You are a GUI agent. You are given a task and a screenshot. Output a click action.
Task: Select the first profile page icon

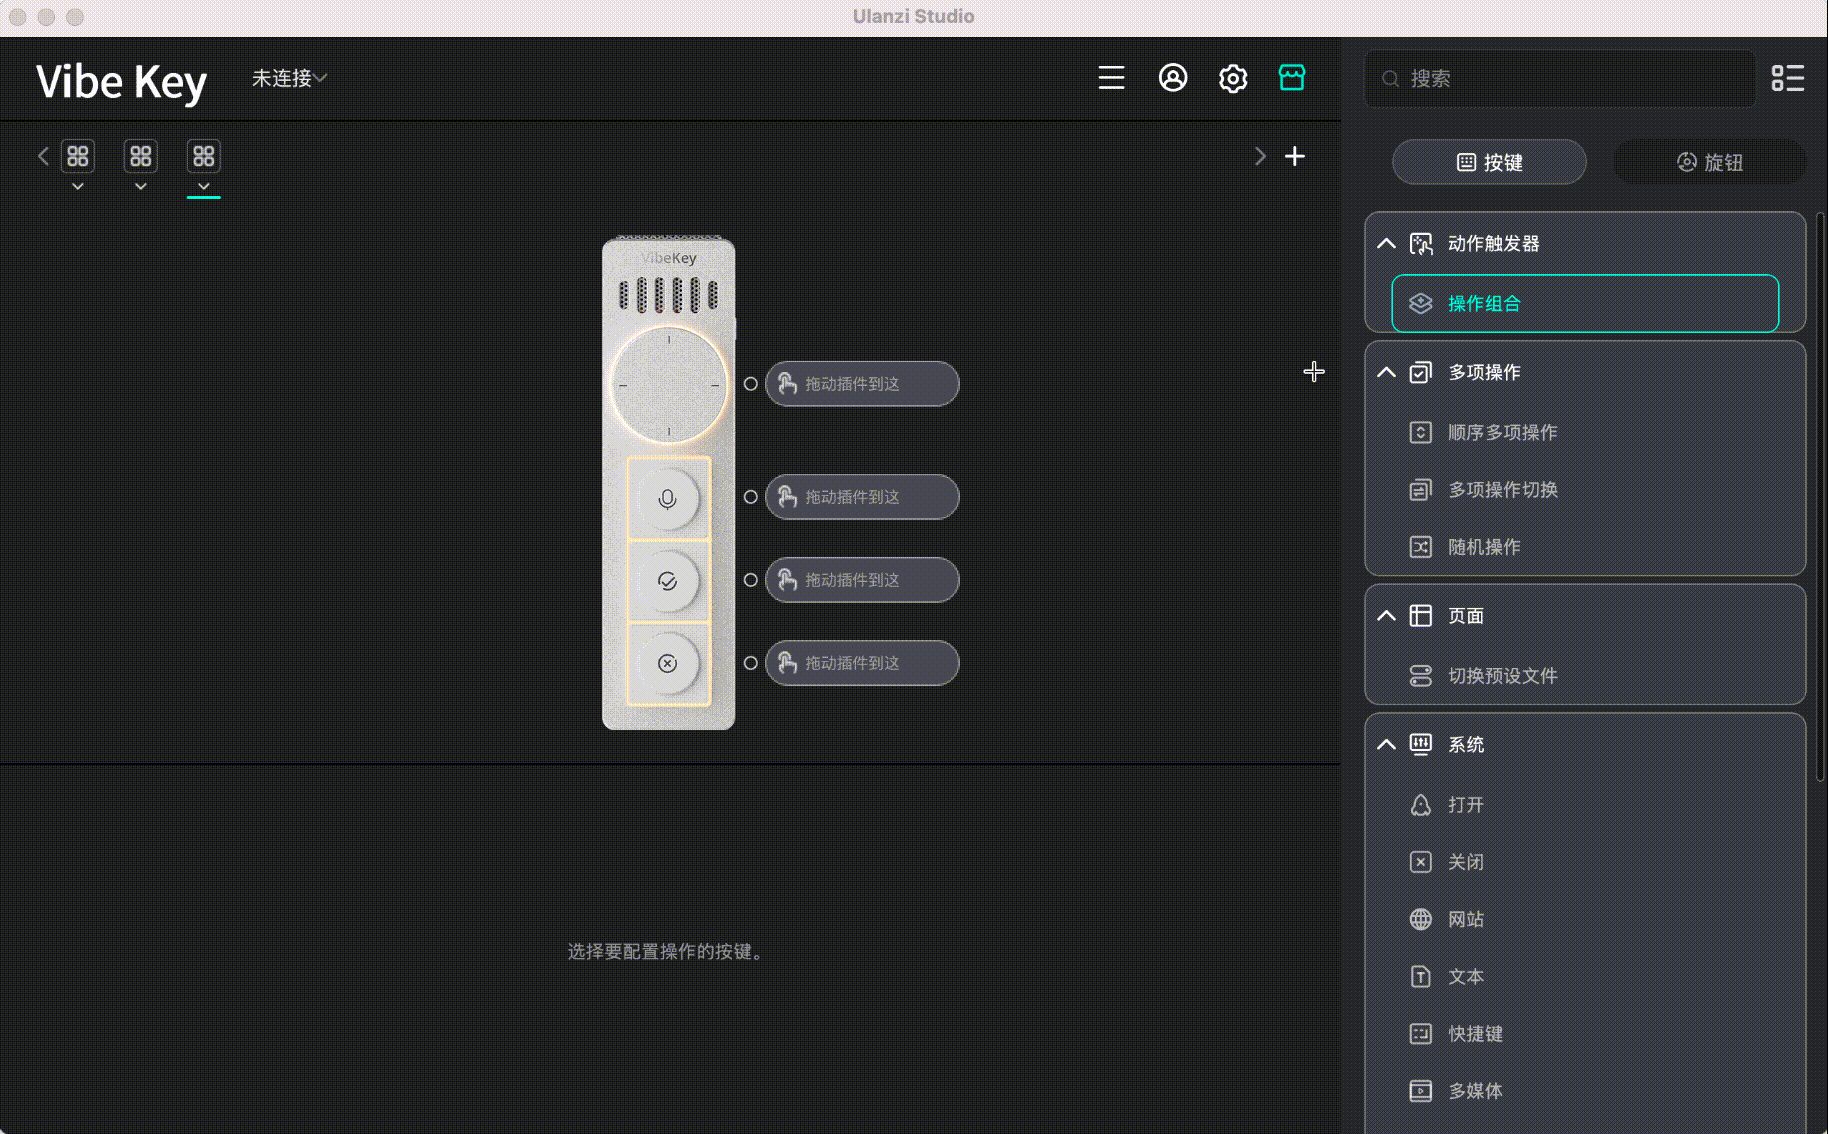78,156
